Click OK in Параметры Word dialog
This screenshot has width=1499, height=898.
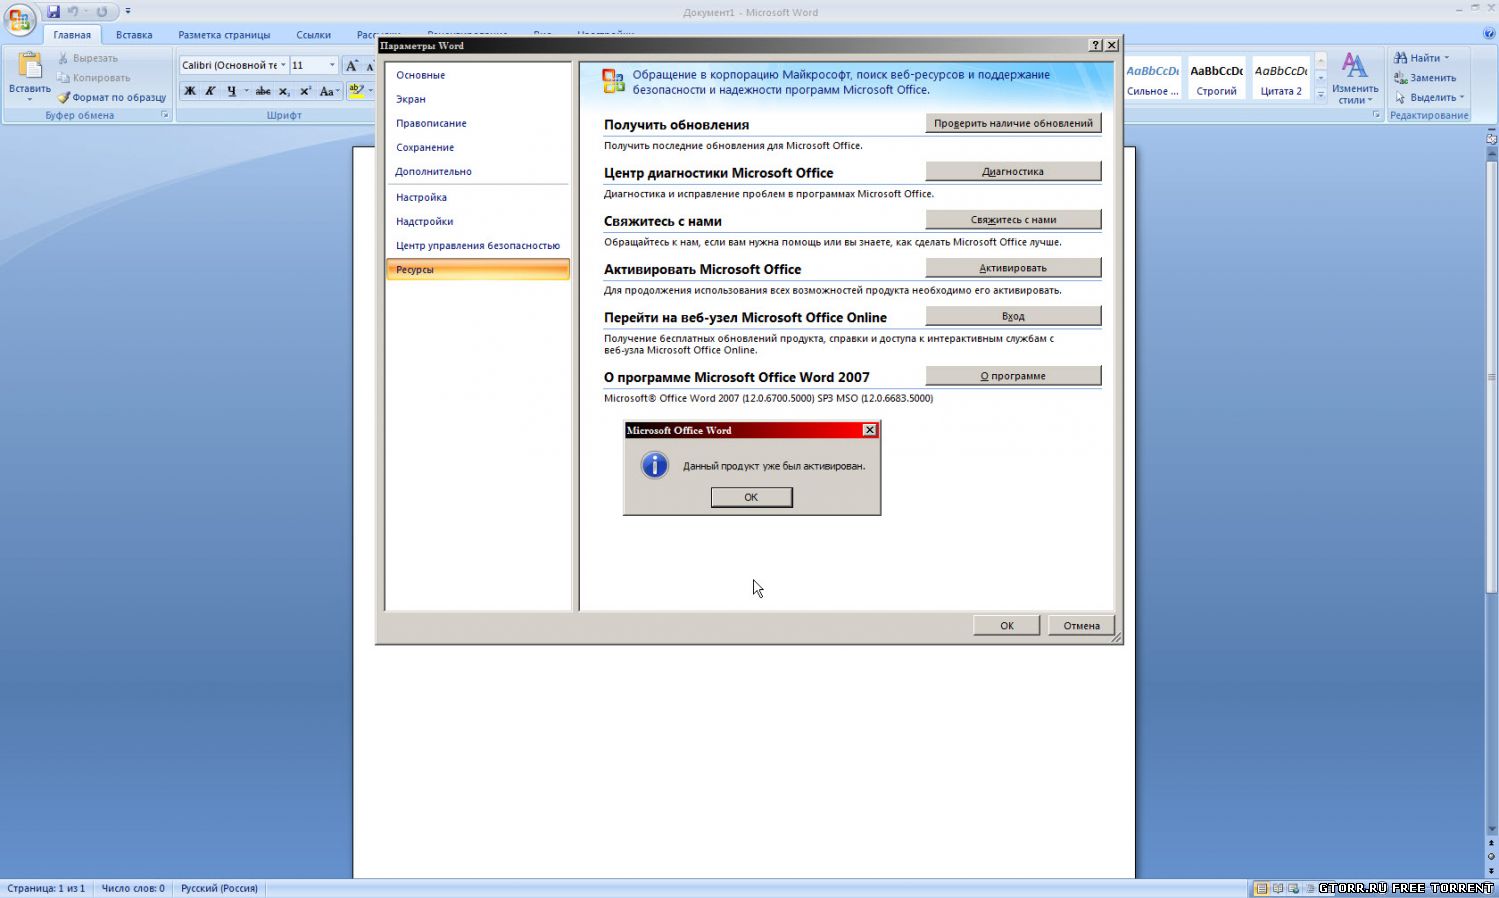[1007, 625]
